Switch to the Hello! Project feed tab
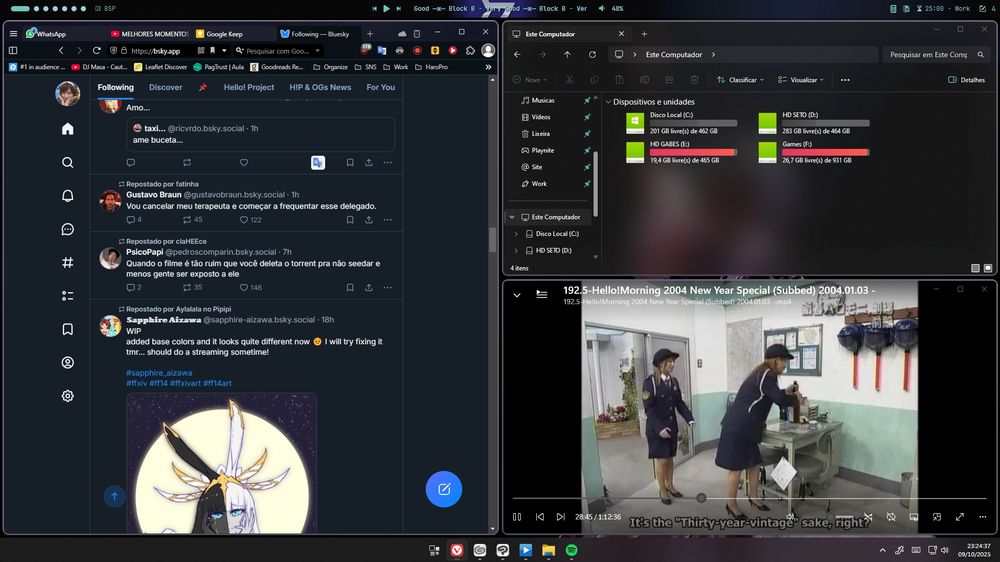The height and width of the screenshot is (562, 1000). (x=249, y=87)
